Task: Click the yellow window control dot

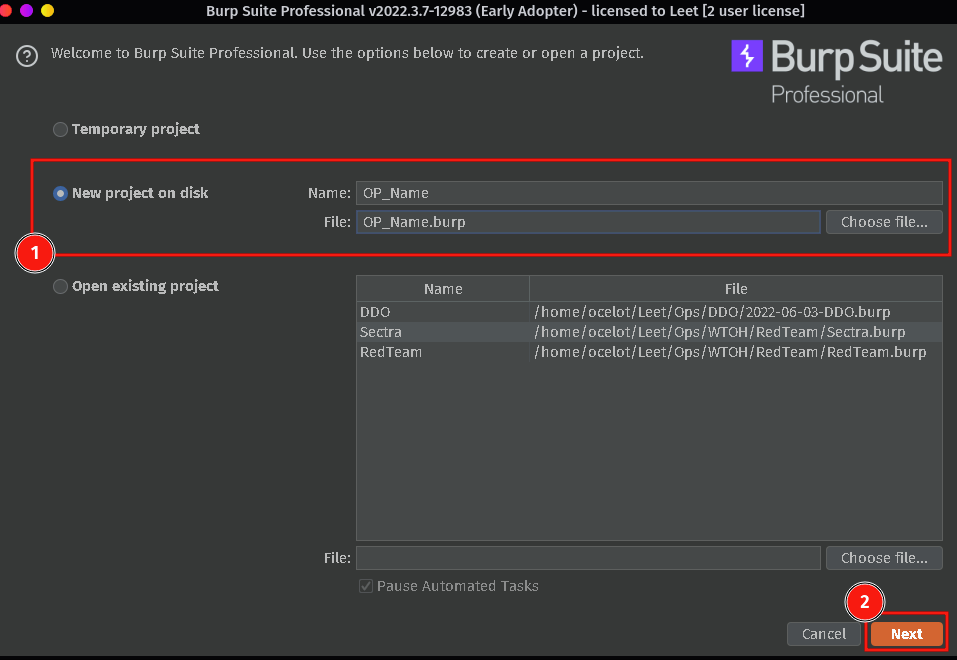Action: point(47,10)
